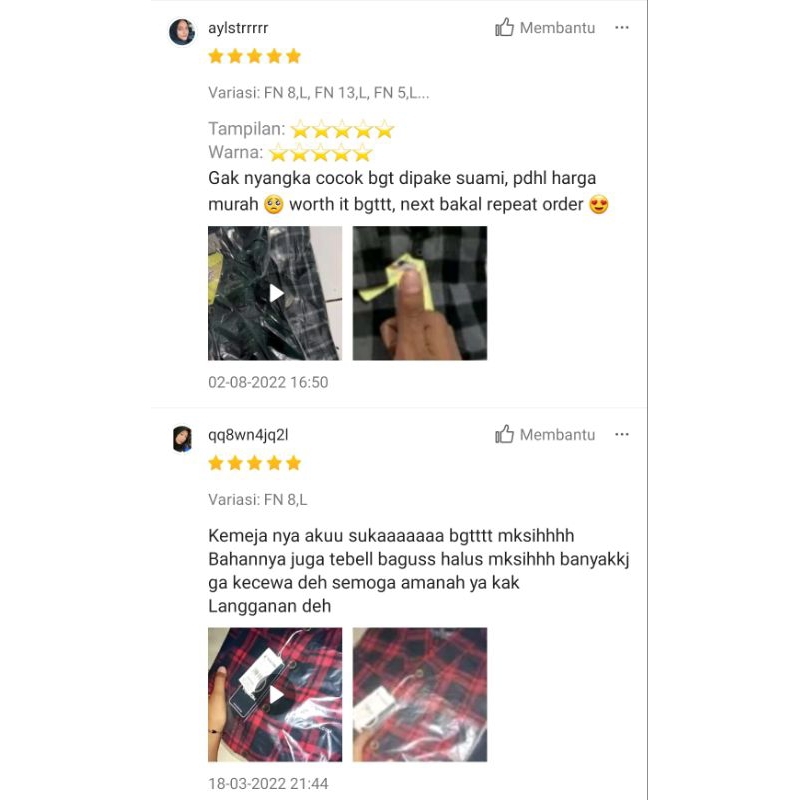Viewport: 800px width, 800px height.
Task: Play the black plaid shirt review video
Action: coord(275,293)
